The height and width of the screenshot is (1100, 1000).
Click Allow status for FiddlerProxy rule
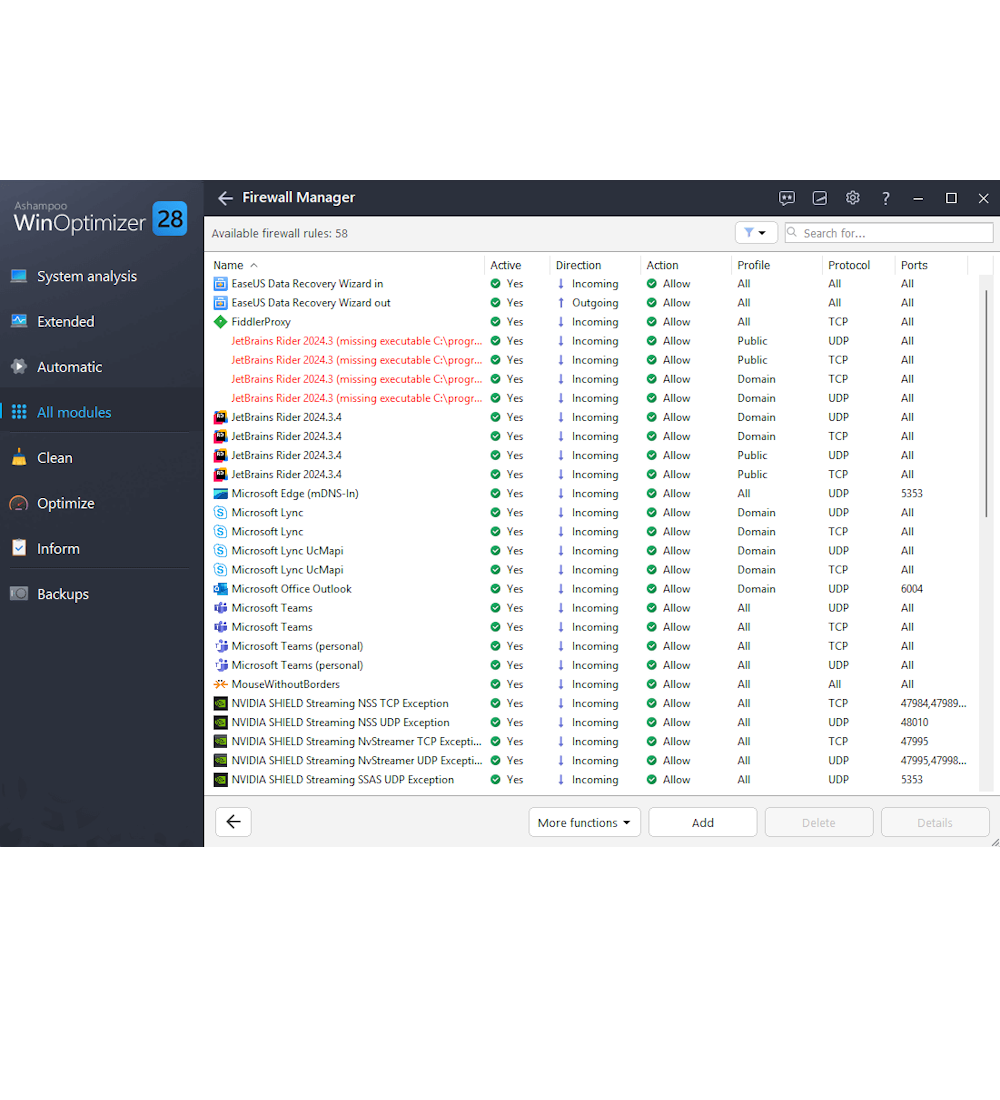click(668, 322)
